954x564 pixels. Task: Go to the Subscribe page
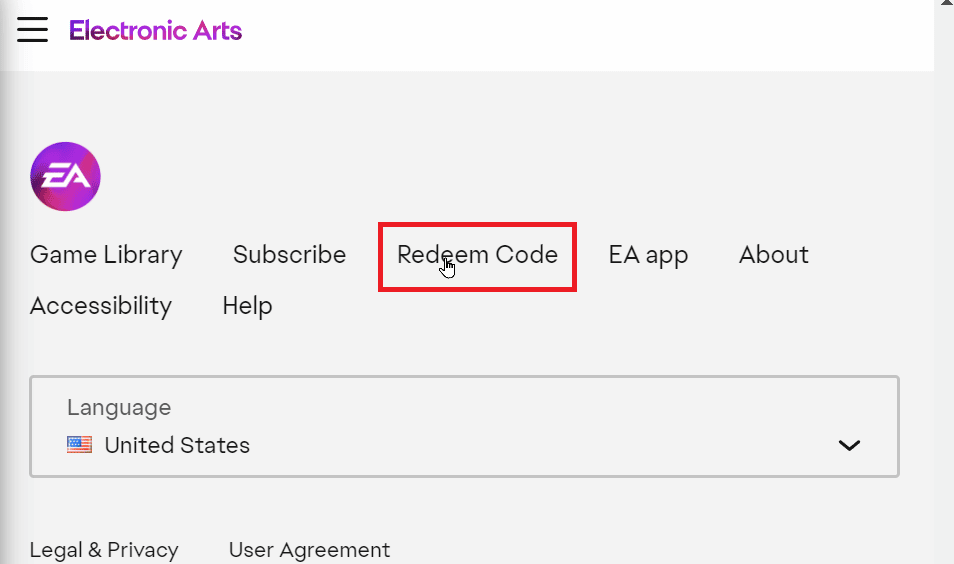click(x=289, y=254)
